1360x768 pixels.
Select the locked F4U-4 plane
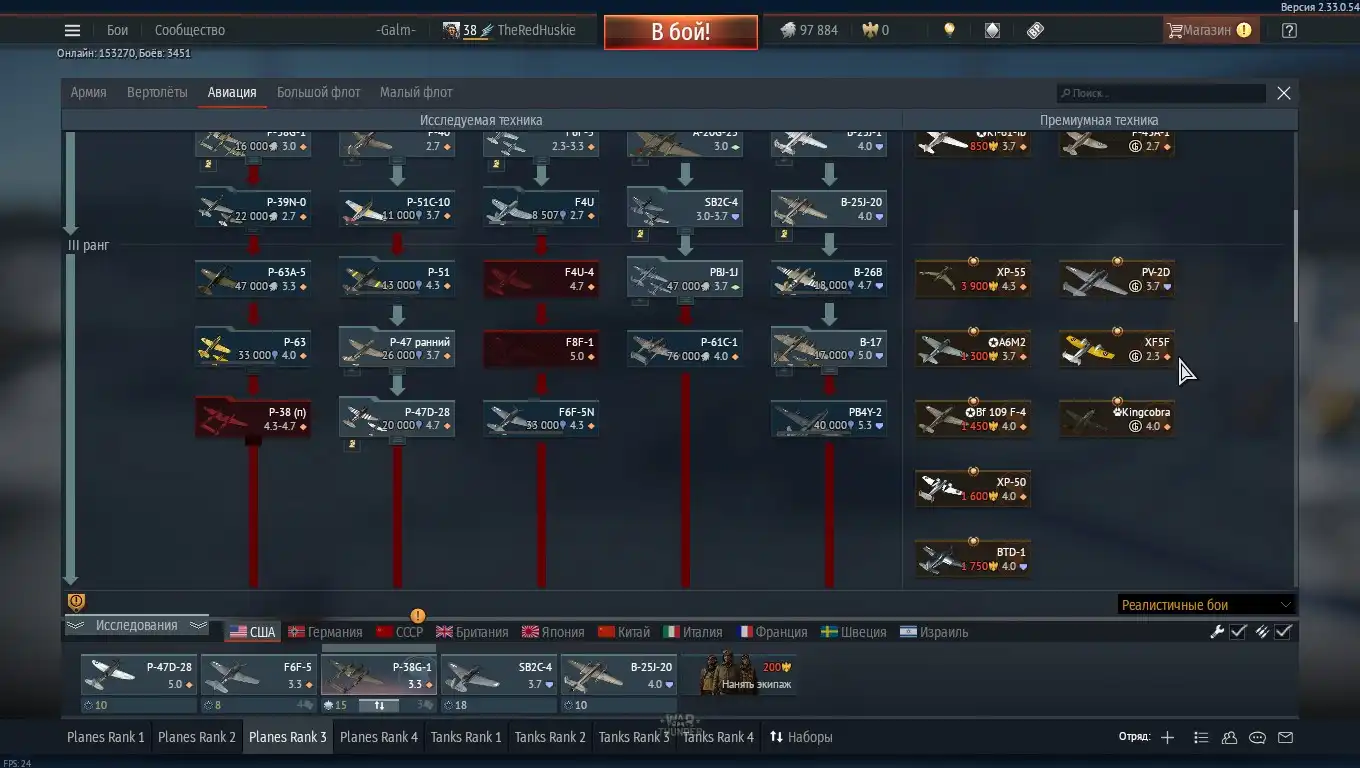click(x=541, y=279)
